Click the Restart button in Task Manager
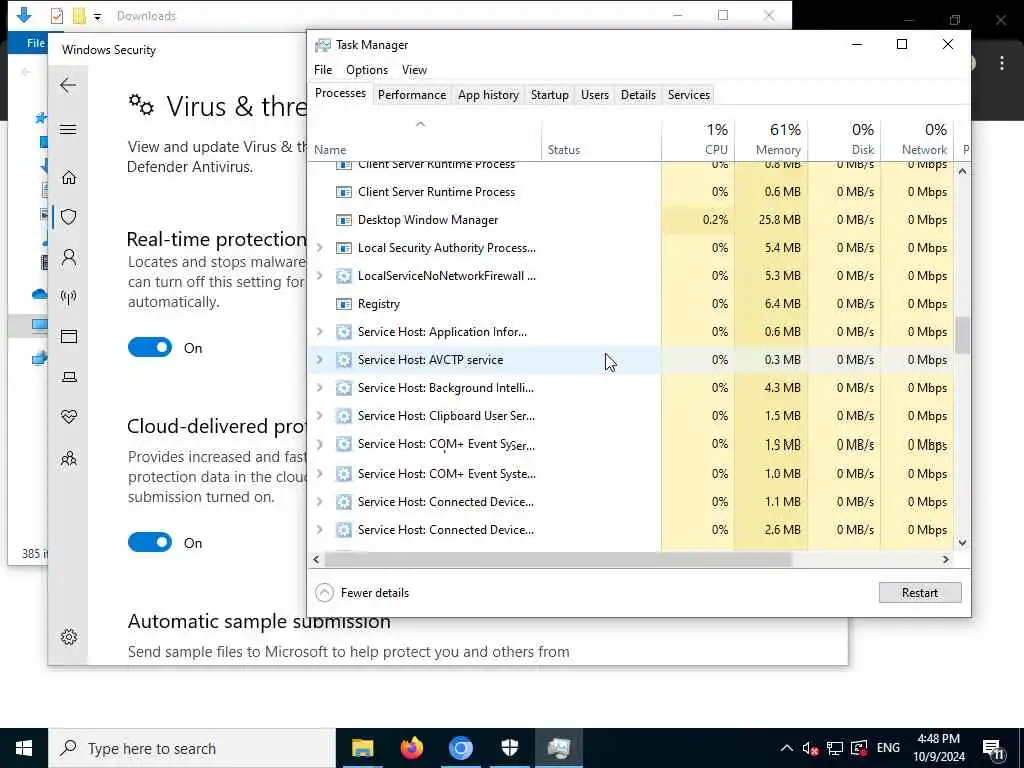The height and width of the screenshot is (768, 1024). (x=920, y=592)
